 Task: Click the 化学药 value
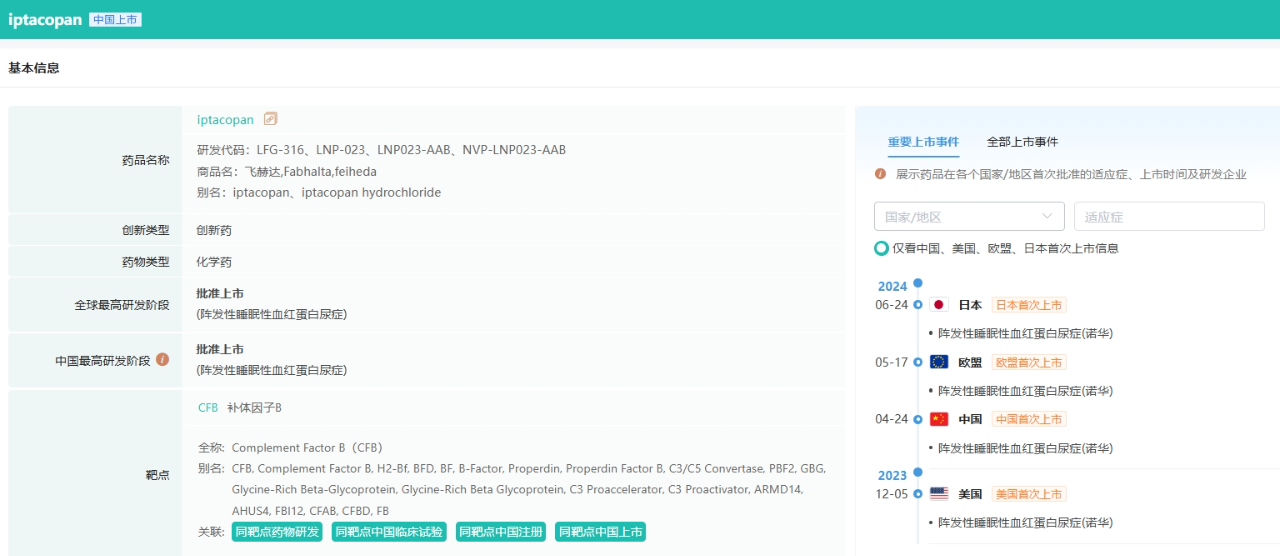tap(214, 262)
